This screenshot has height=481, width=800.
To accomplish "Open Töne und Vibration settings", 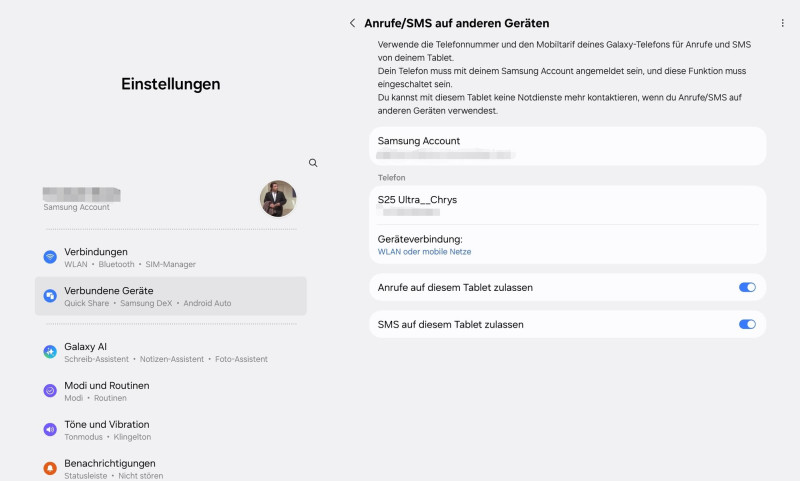I will [171, 430].
